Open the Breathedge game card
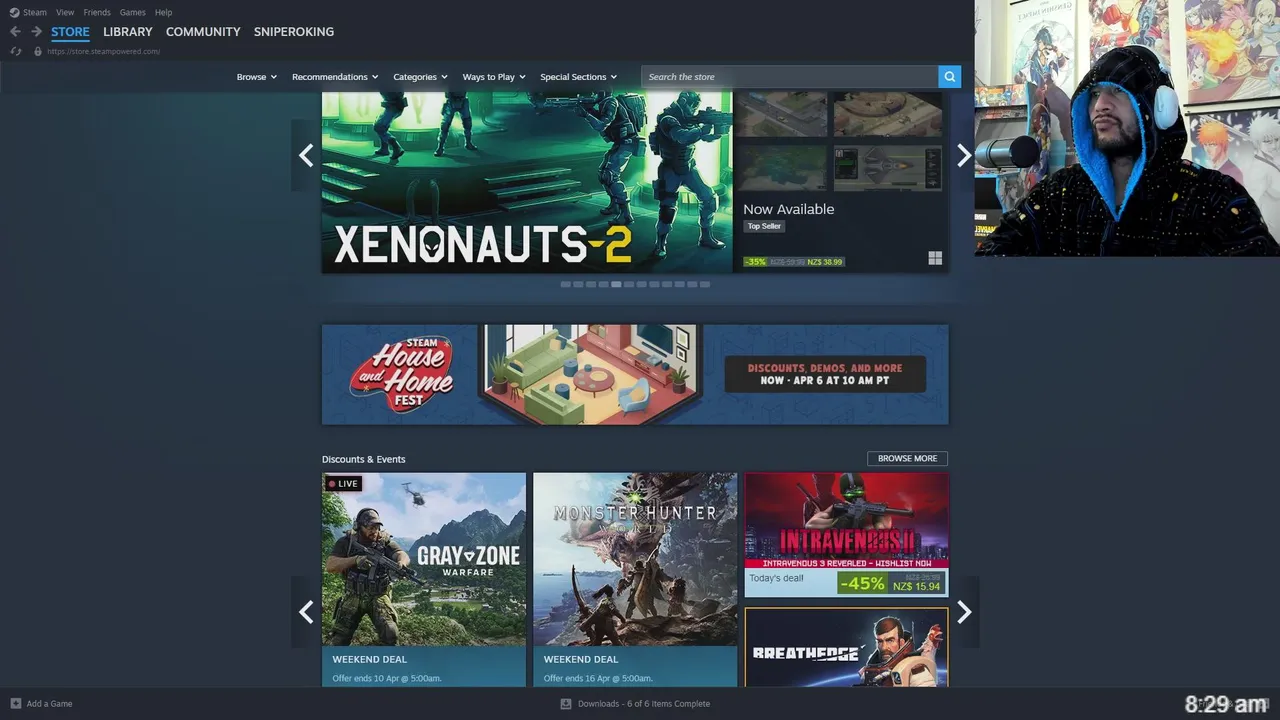The image size is (1280, 720). click(x=847, y=647)
